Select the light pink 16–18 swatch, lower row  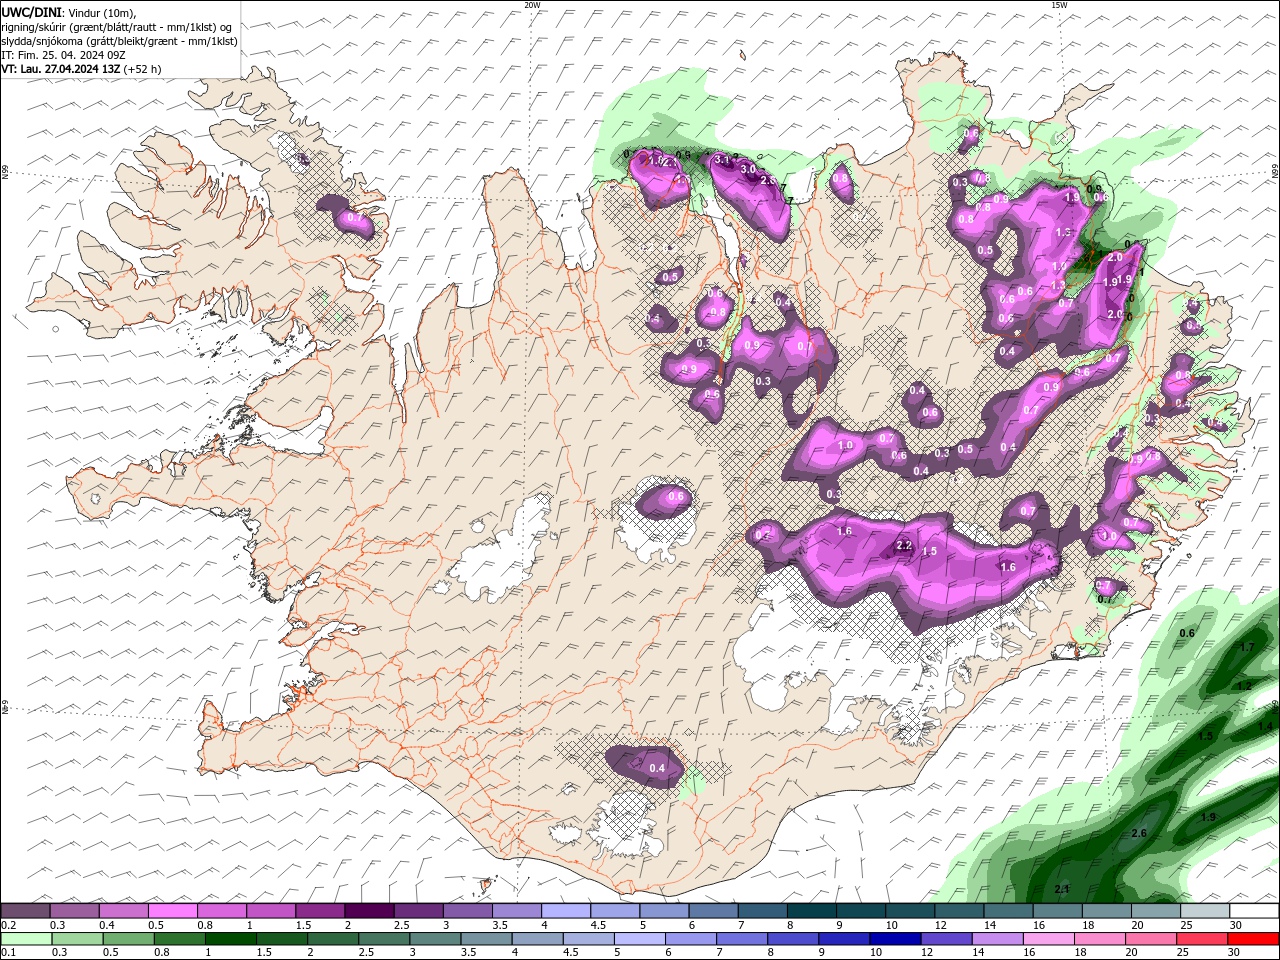click(x=1048, y=939)
